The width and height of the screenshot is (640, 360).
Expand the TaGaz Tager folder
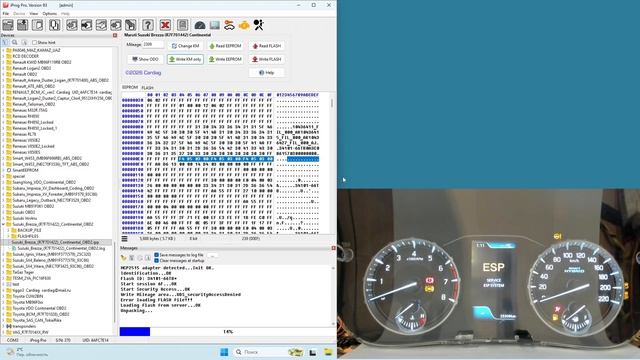pyautogui.click(x=3, y=272)
